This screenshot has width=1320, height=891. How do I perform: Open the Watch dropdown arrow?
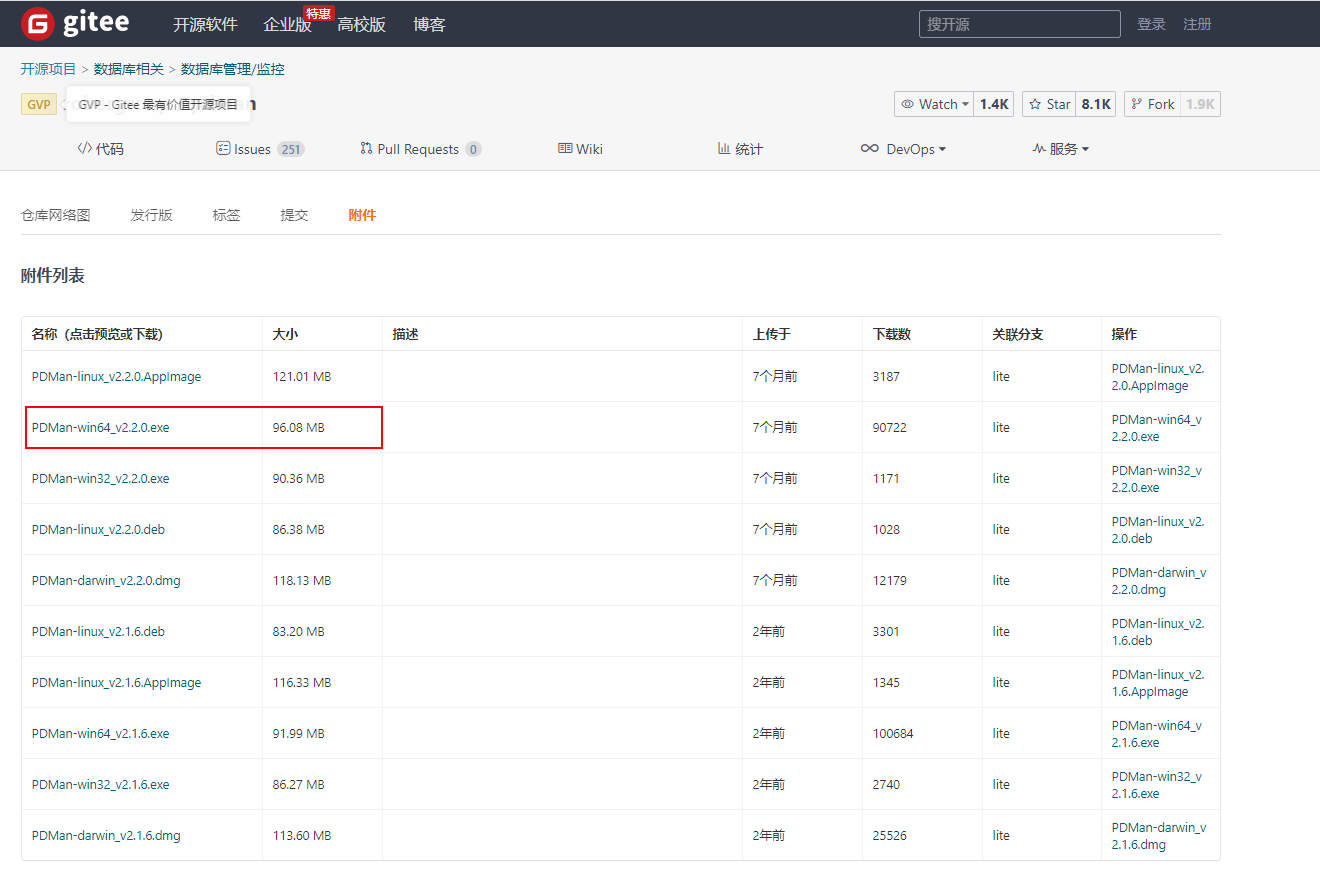pyautogui.click(x=966, y=103)
